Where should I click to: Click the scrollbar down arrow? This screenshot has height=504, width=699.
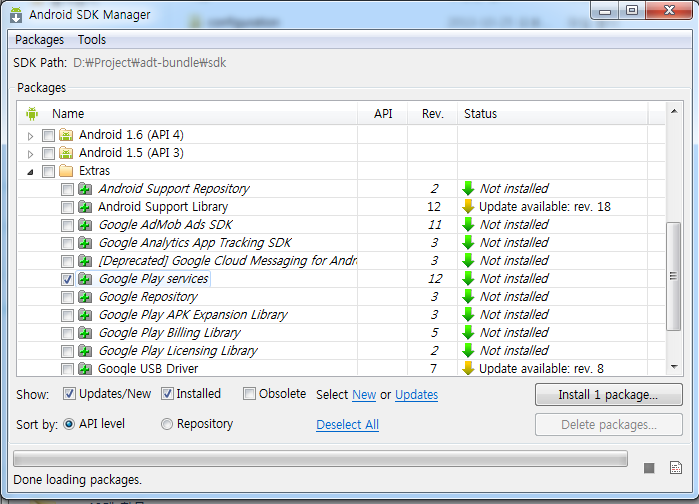click(x=674, y=367)
